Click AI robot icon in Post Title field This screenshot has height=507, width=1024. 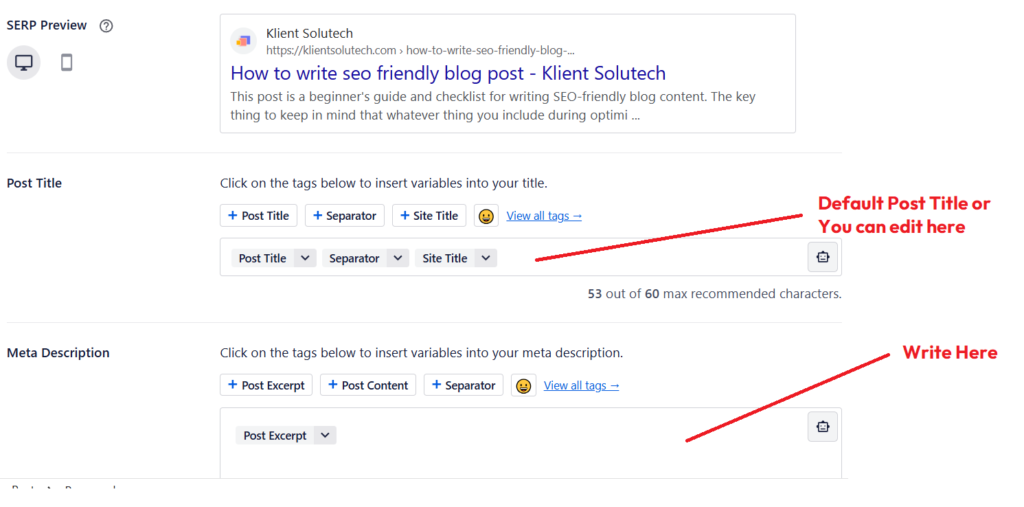tap(822, 257)
